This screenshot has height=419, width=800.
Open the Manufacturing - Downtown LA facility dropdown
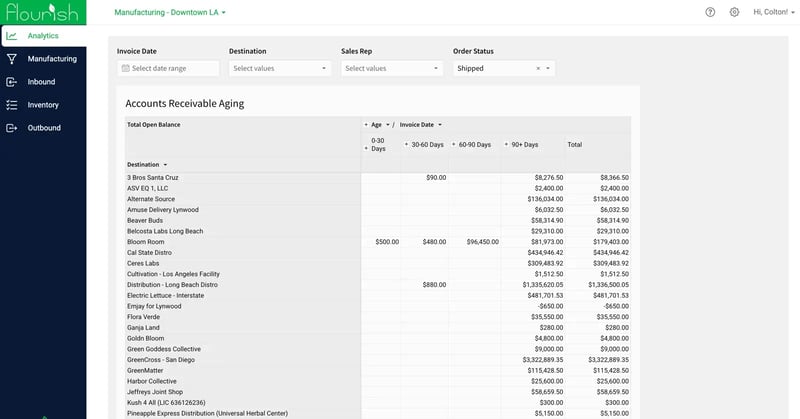(170, 12)
